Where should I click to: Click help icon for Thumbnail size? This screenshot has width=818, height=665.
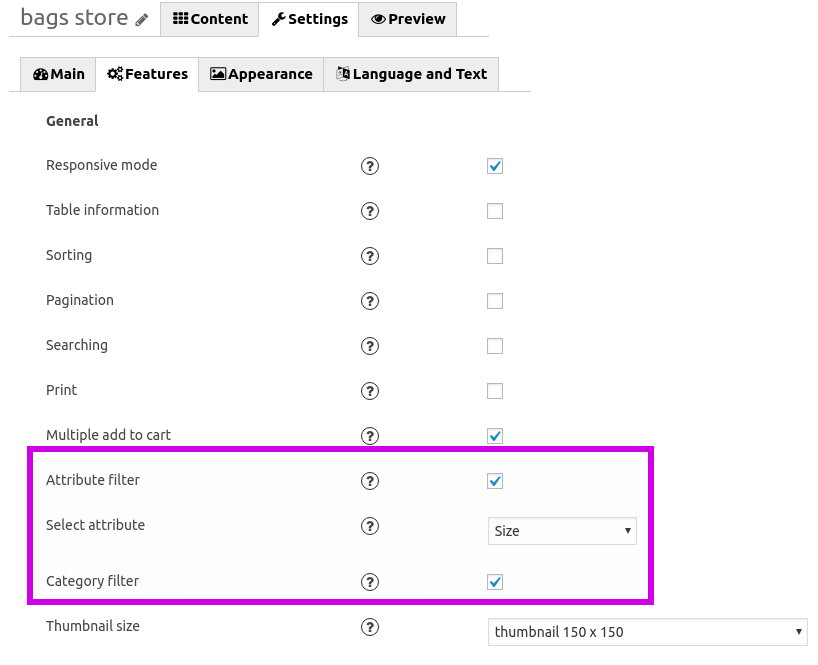pos(369,626)
